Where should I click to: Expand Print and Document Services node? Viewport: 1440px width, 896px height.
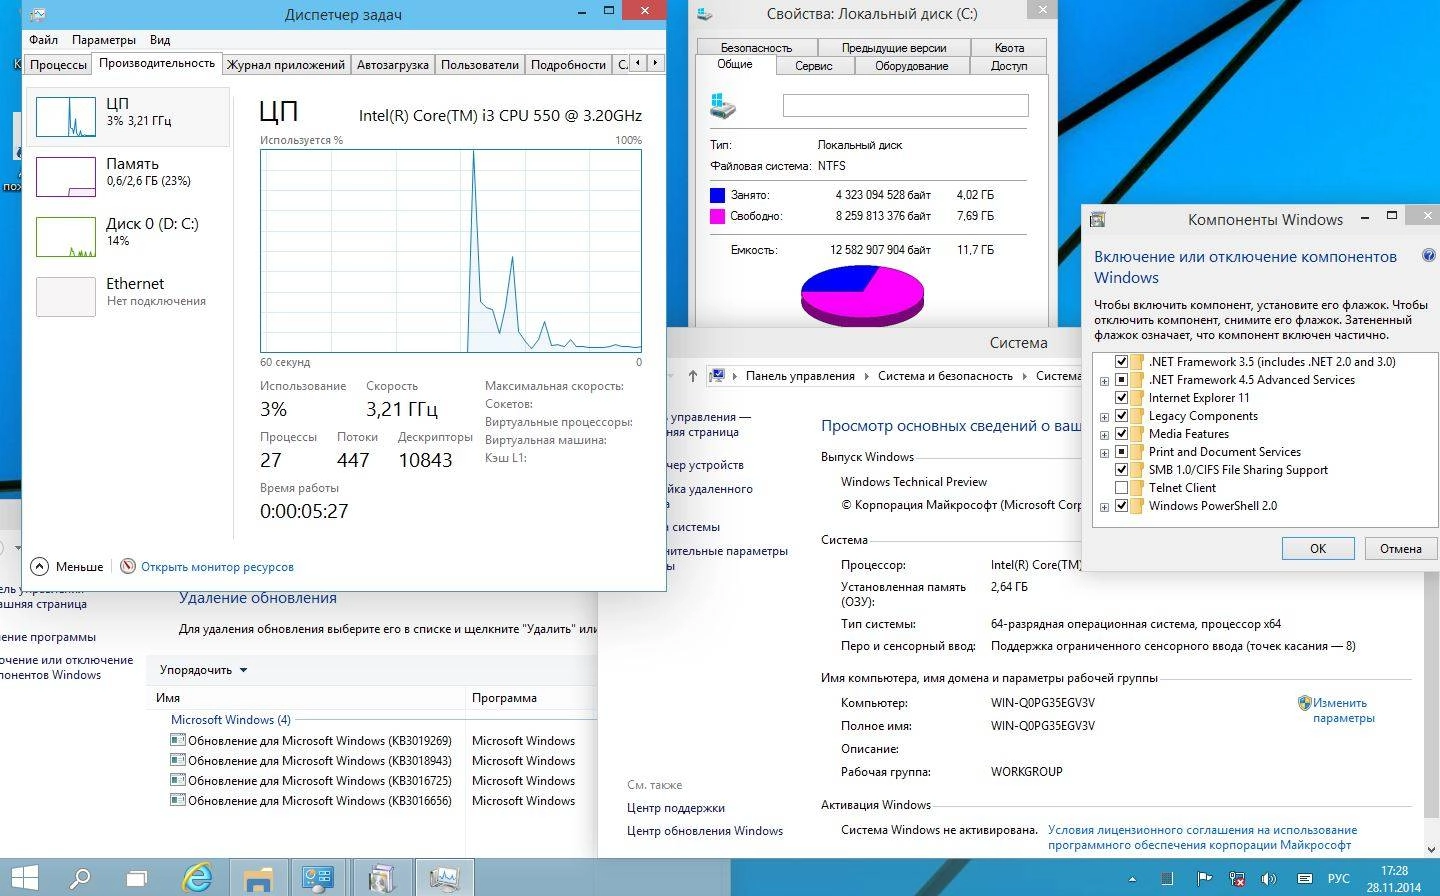click(1104, 453)
